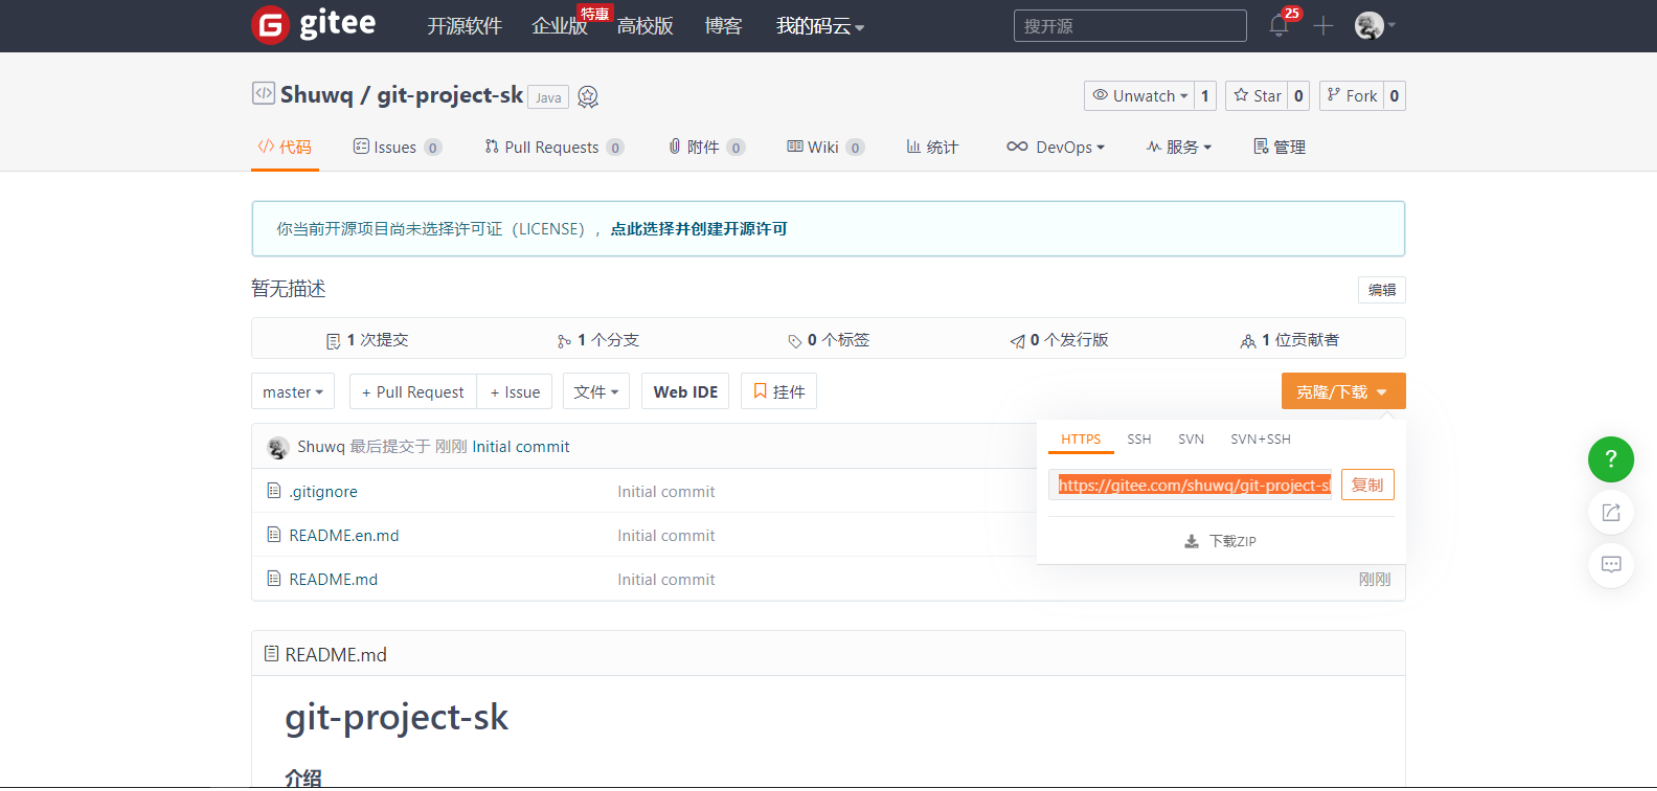Screen dimensions: 1657x791
Task: Star the git-project-sk repository
Action: (1257, 96)
